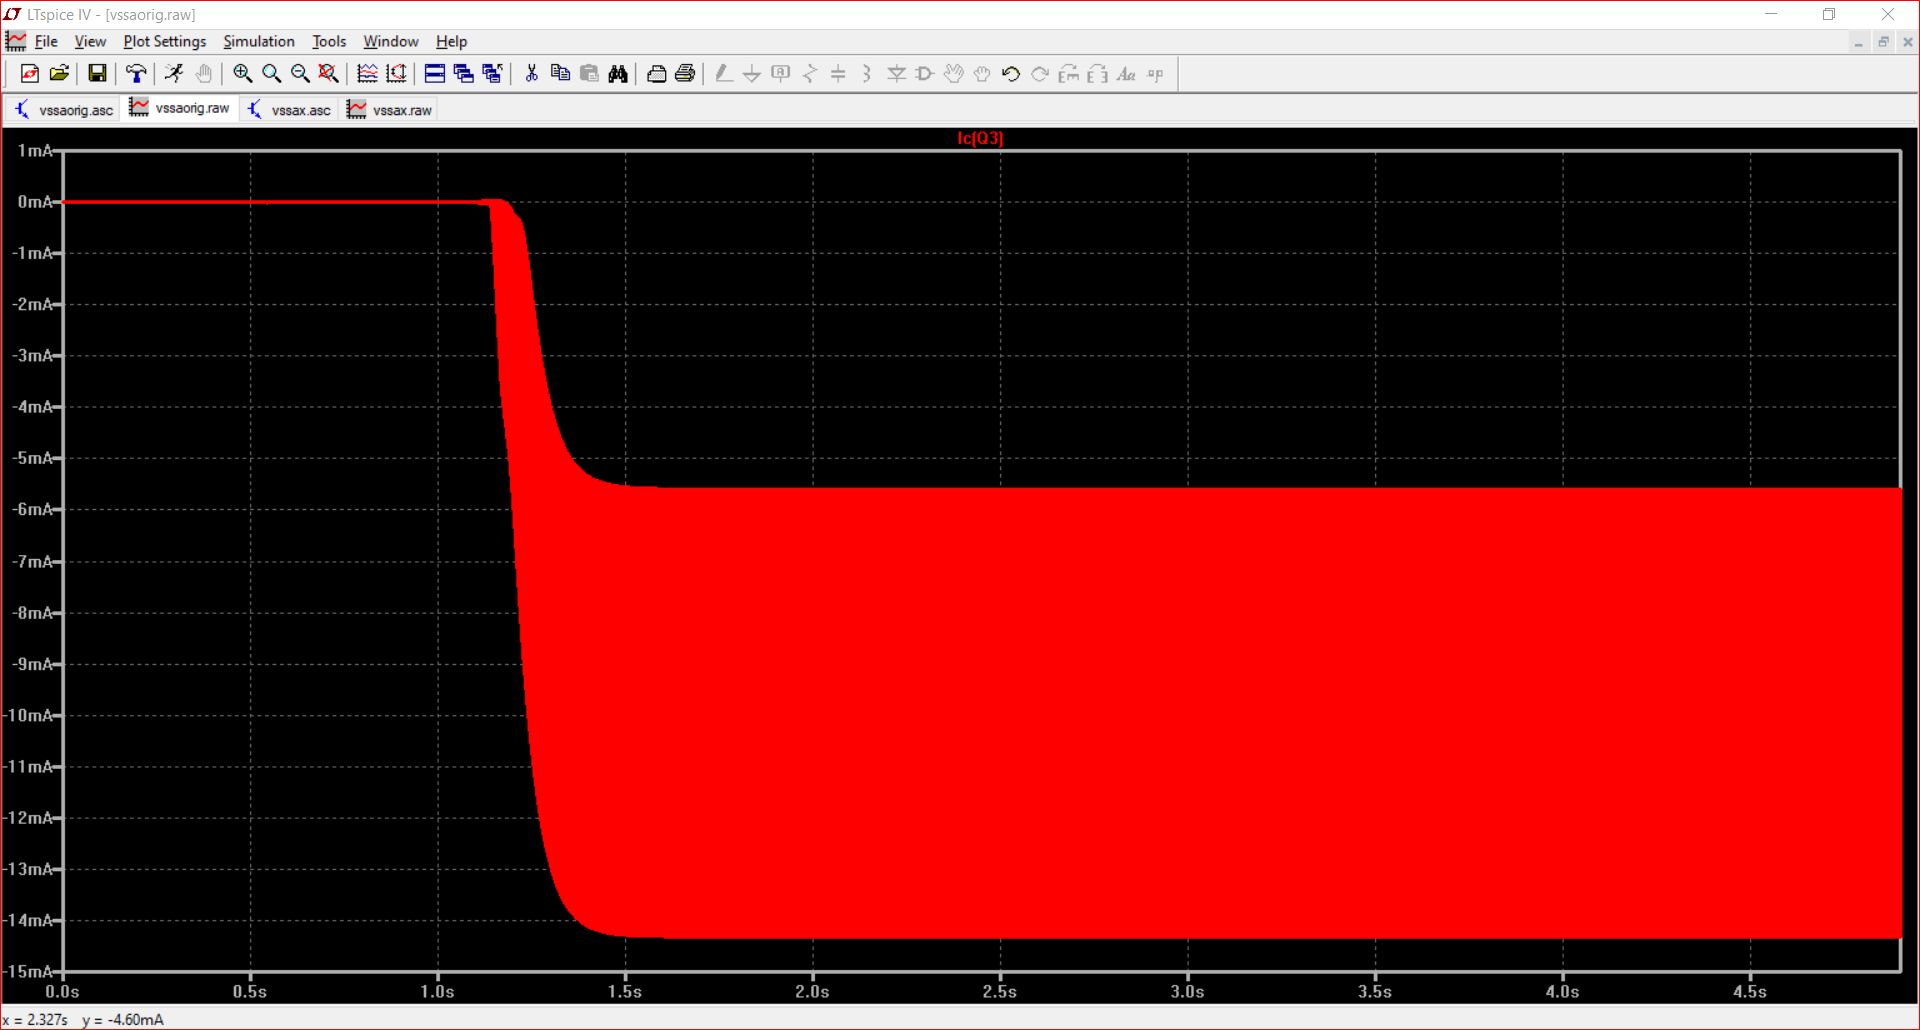The width and height of the screenshot is (1920, 1030).
Task: Tile windows horizontally icon
Action: [x=435, y=73]
